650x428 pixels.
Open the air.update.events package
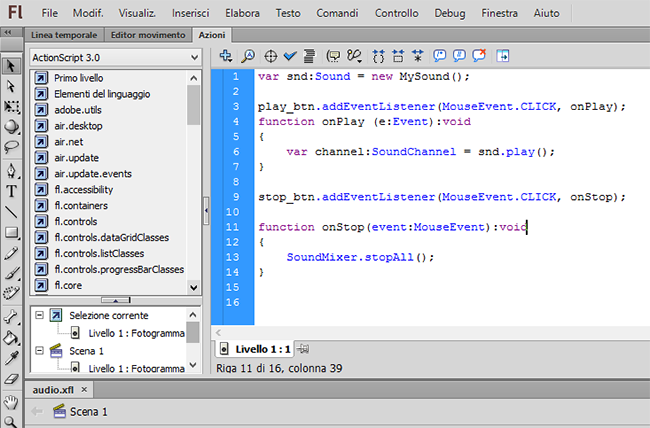coord(93,174)
